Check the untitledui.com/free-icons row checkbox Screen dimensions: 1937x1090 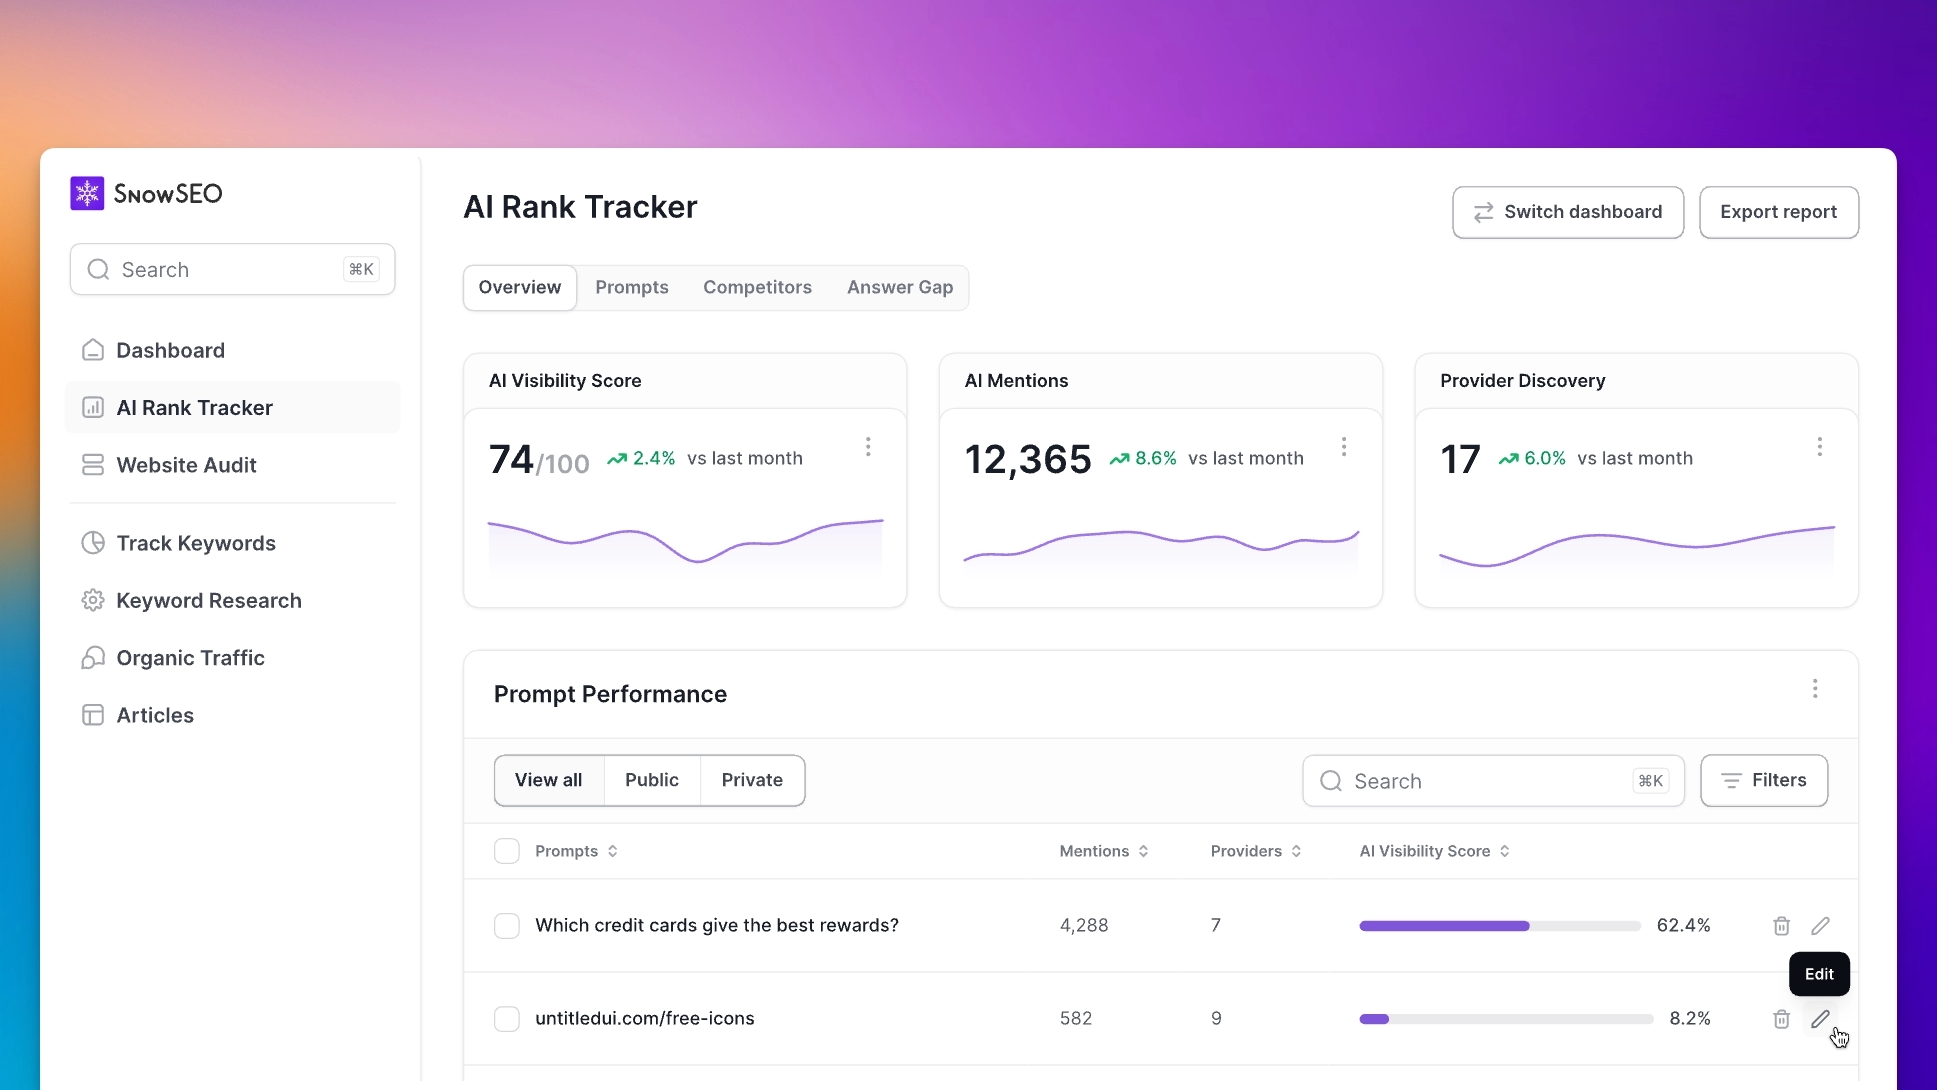pyautogui.click(x=507, y=1018)
